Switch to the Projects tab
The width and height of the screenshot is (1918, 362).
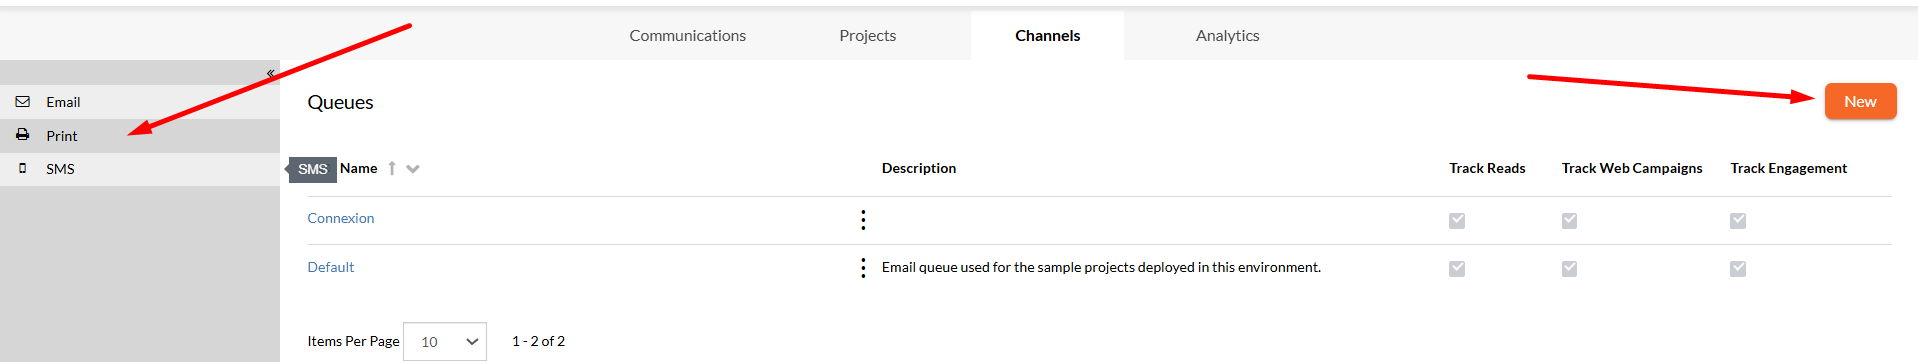(x=868, y=36)
